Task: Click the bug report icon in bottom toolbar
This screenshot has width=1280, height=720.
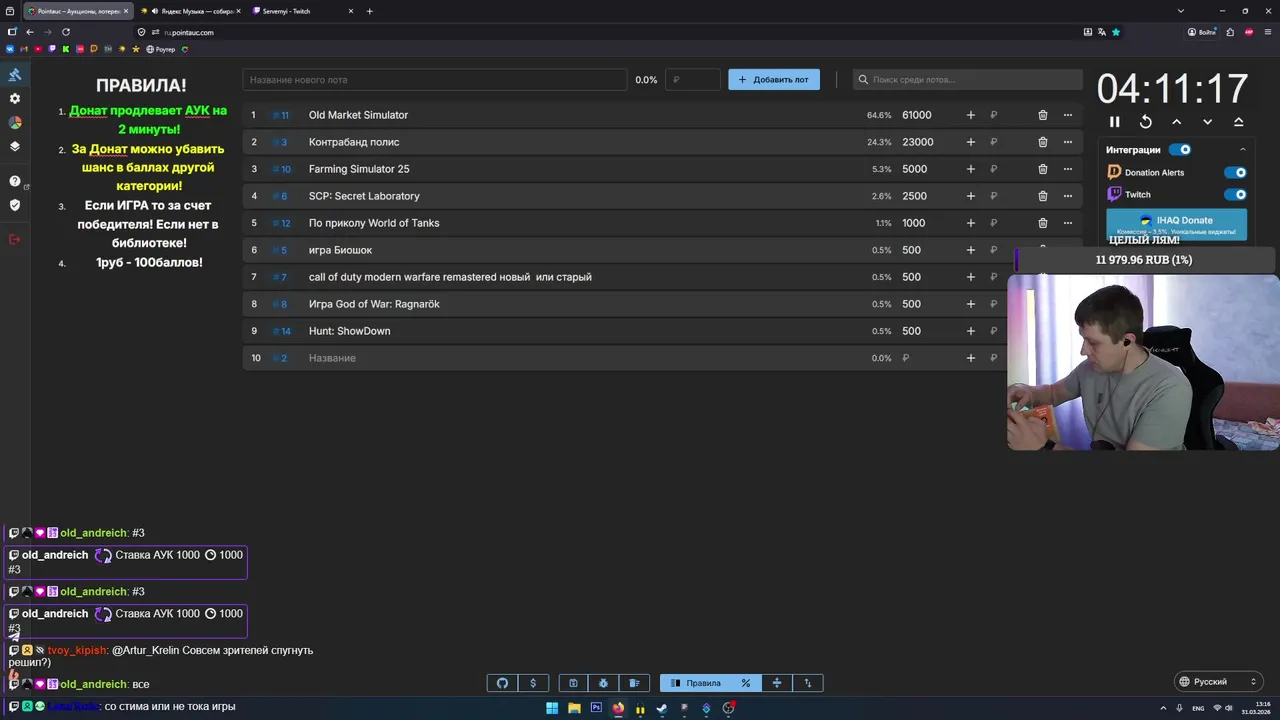Action: (604, 683)
